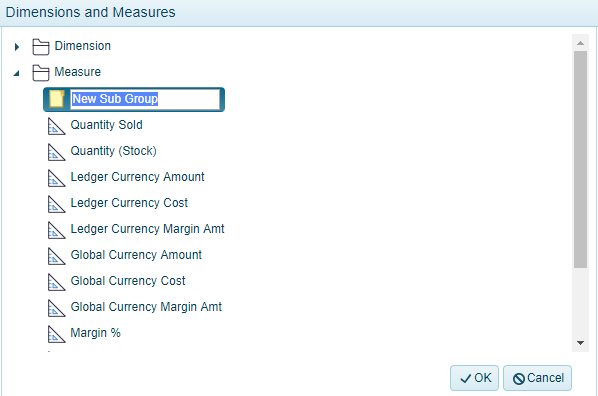Select the Ledger Currency Amount item
This screenshot has height=396, width=598.
(137, 177)
